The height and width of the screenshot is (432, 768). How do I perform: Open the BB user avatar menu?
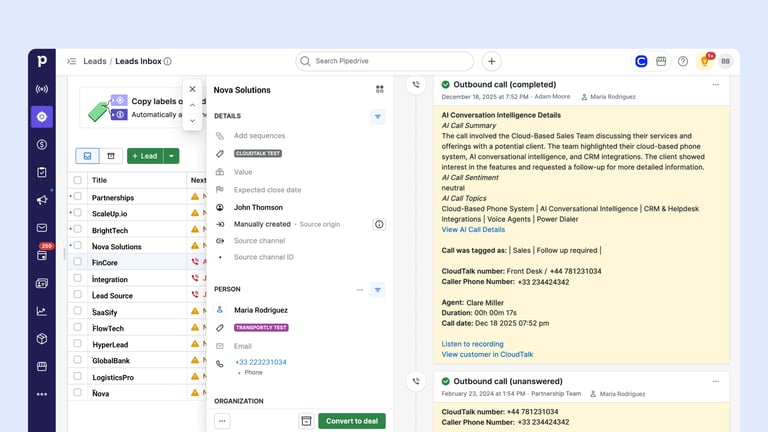725,61
